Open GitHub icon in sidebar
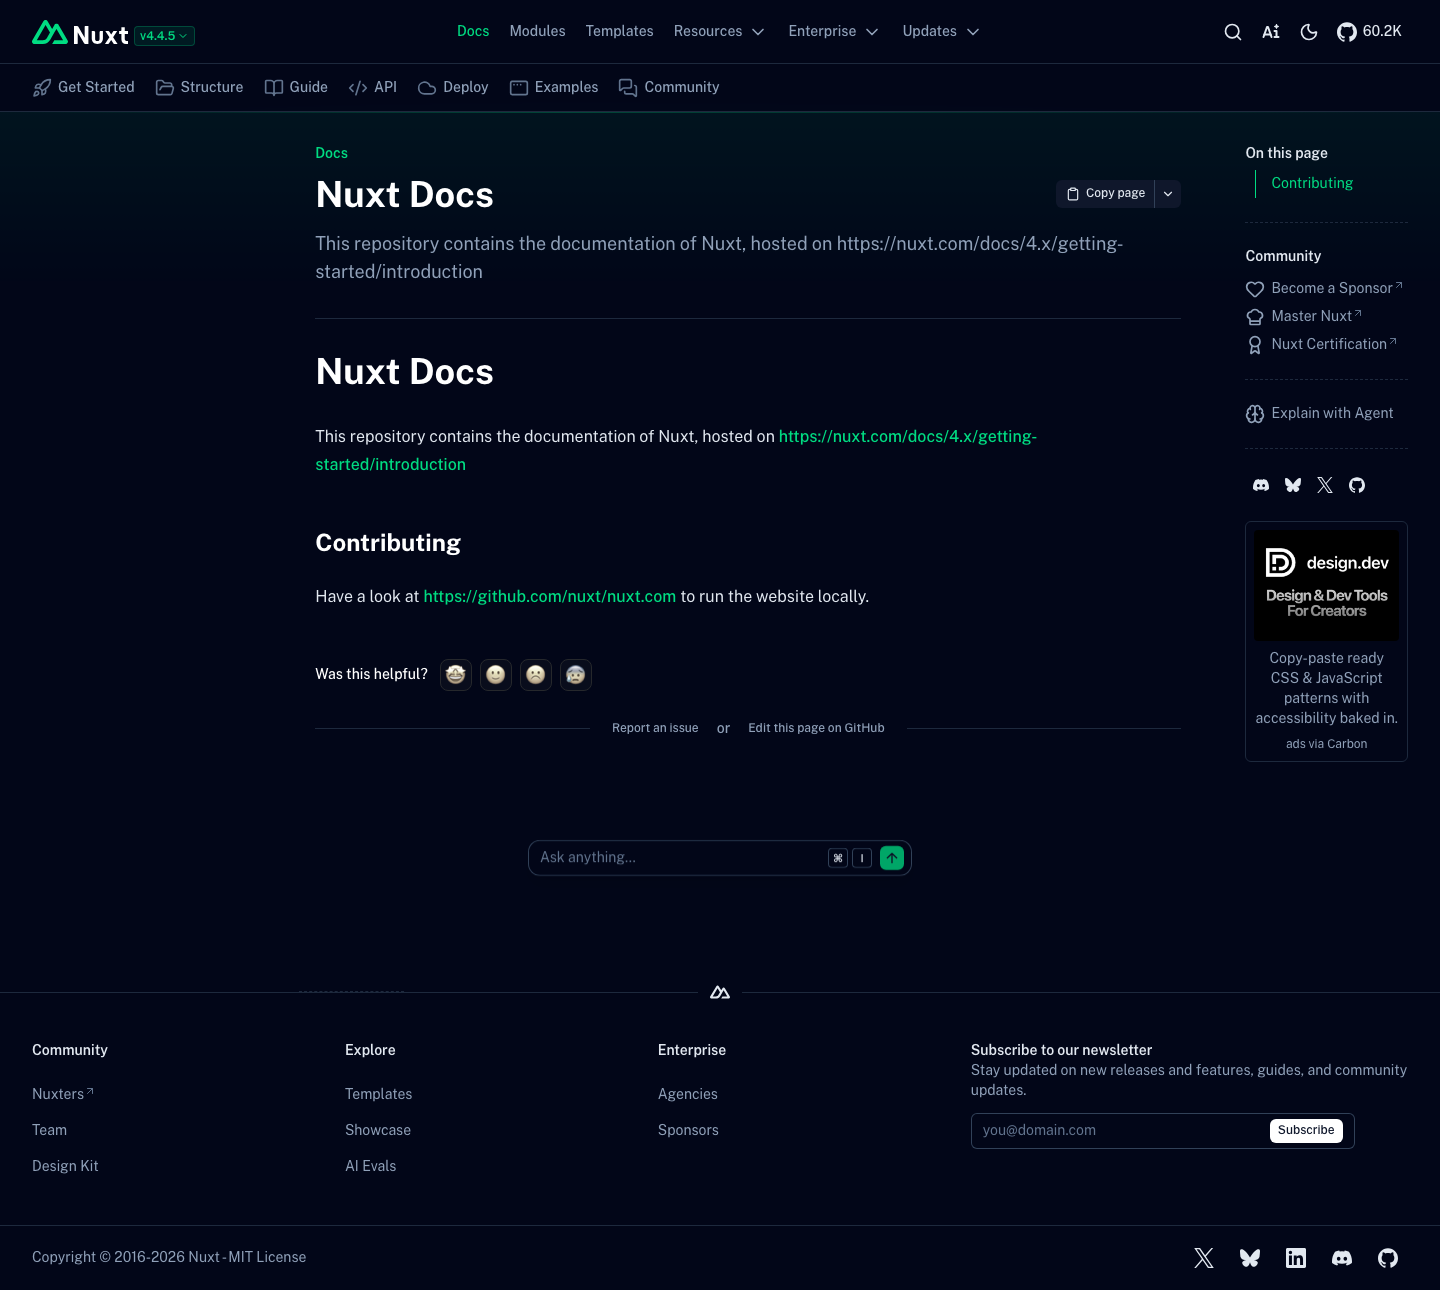 click(1357, 485)
